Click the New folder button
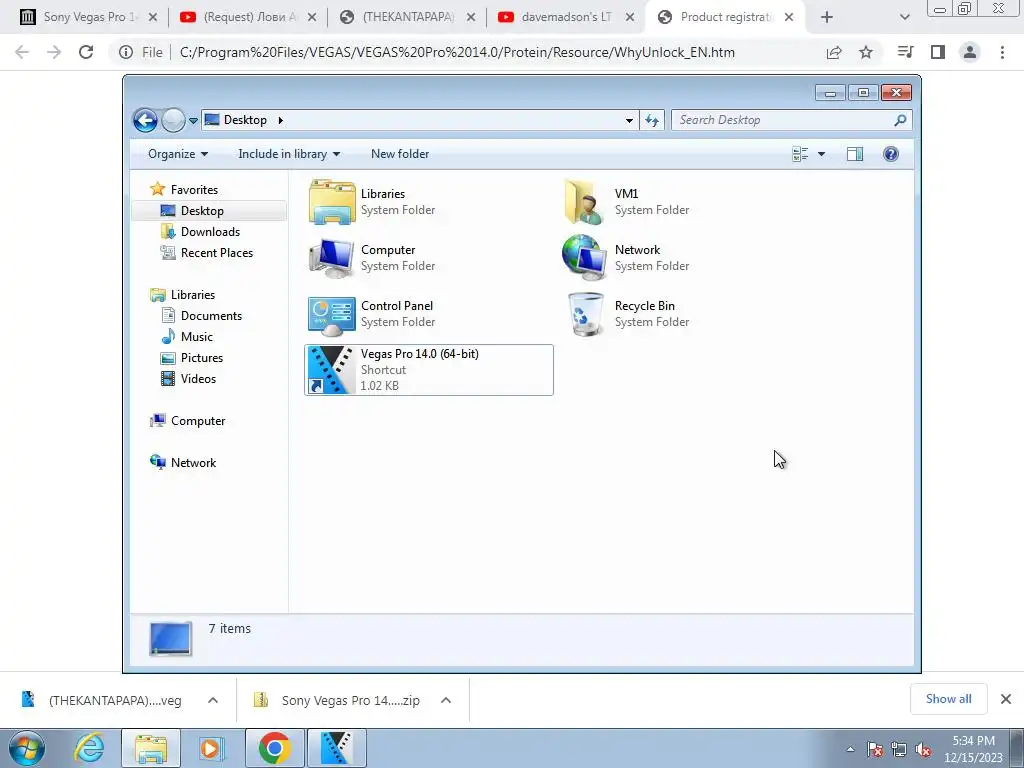The width and height of the screenshot is (1024, 768). (400, 154)
